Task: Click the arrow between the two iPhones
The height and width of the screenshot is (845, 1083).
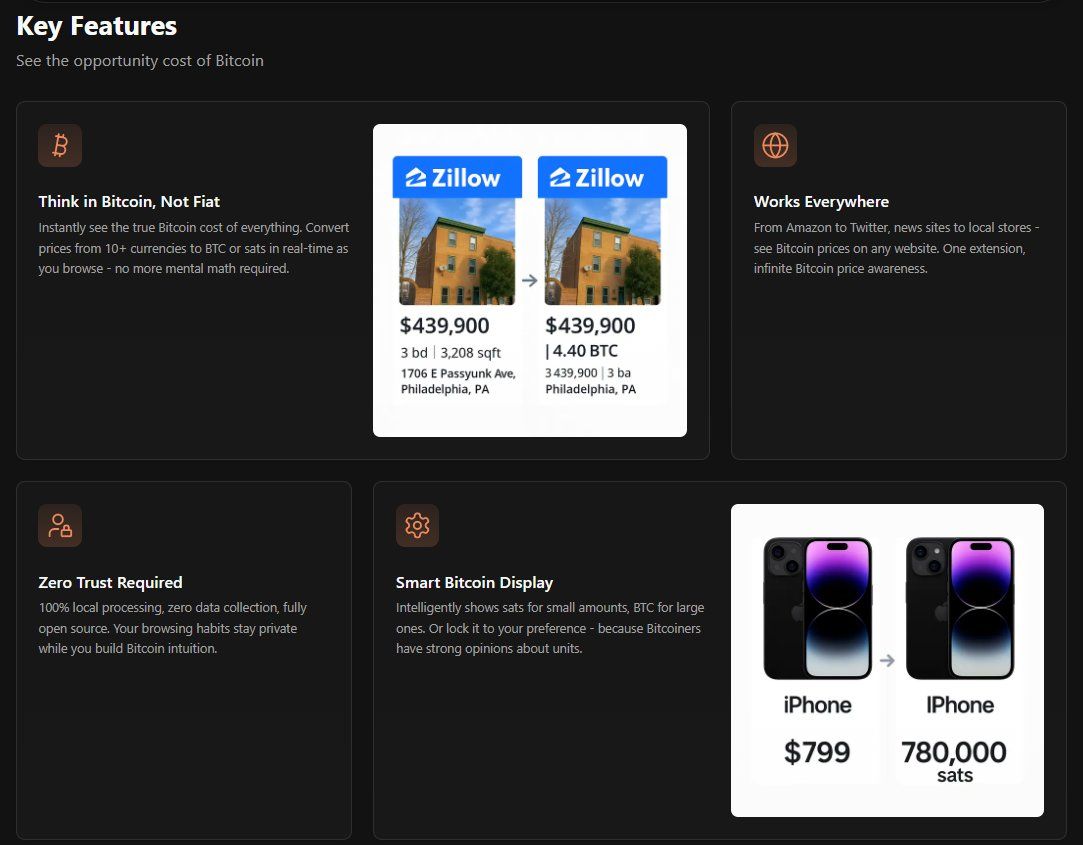Action: pos(887,660)
